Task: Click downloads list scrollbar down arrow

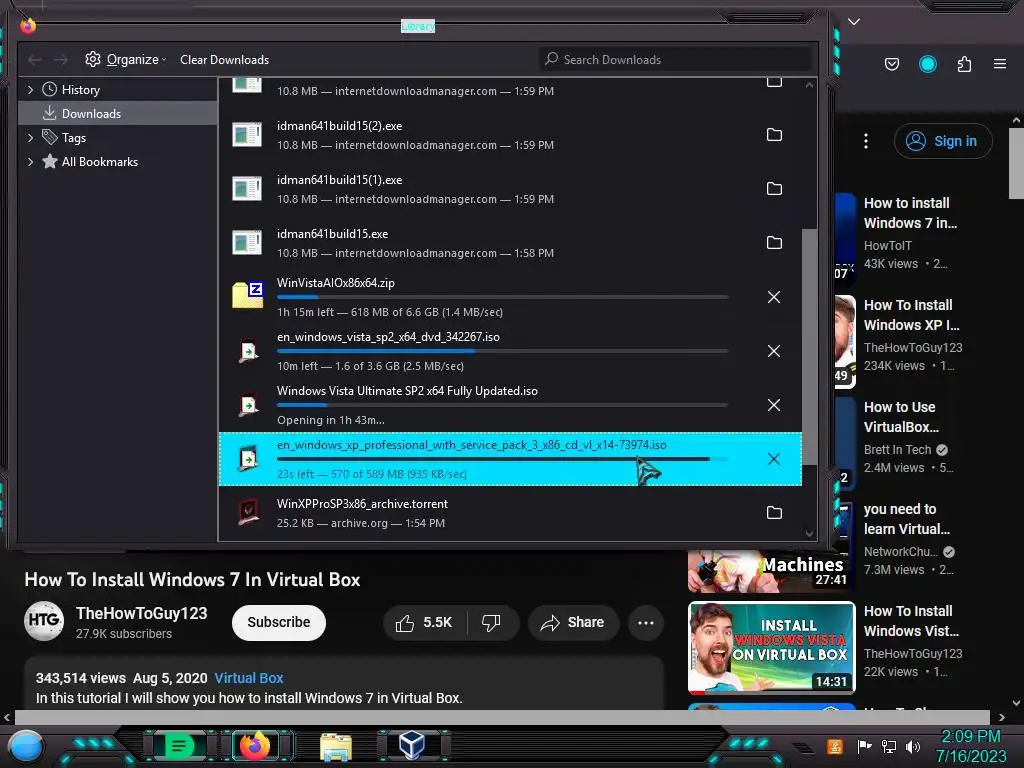Action: coord(809,534)
